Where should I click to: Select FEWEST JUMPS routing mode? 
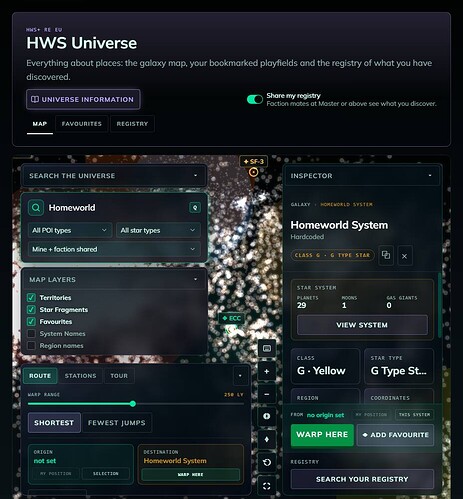tap(117, 423)
